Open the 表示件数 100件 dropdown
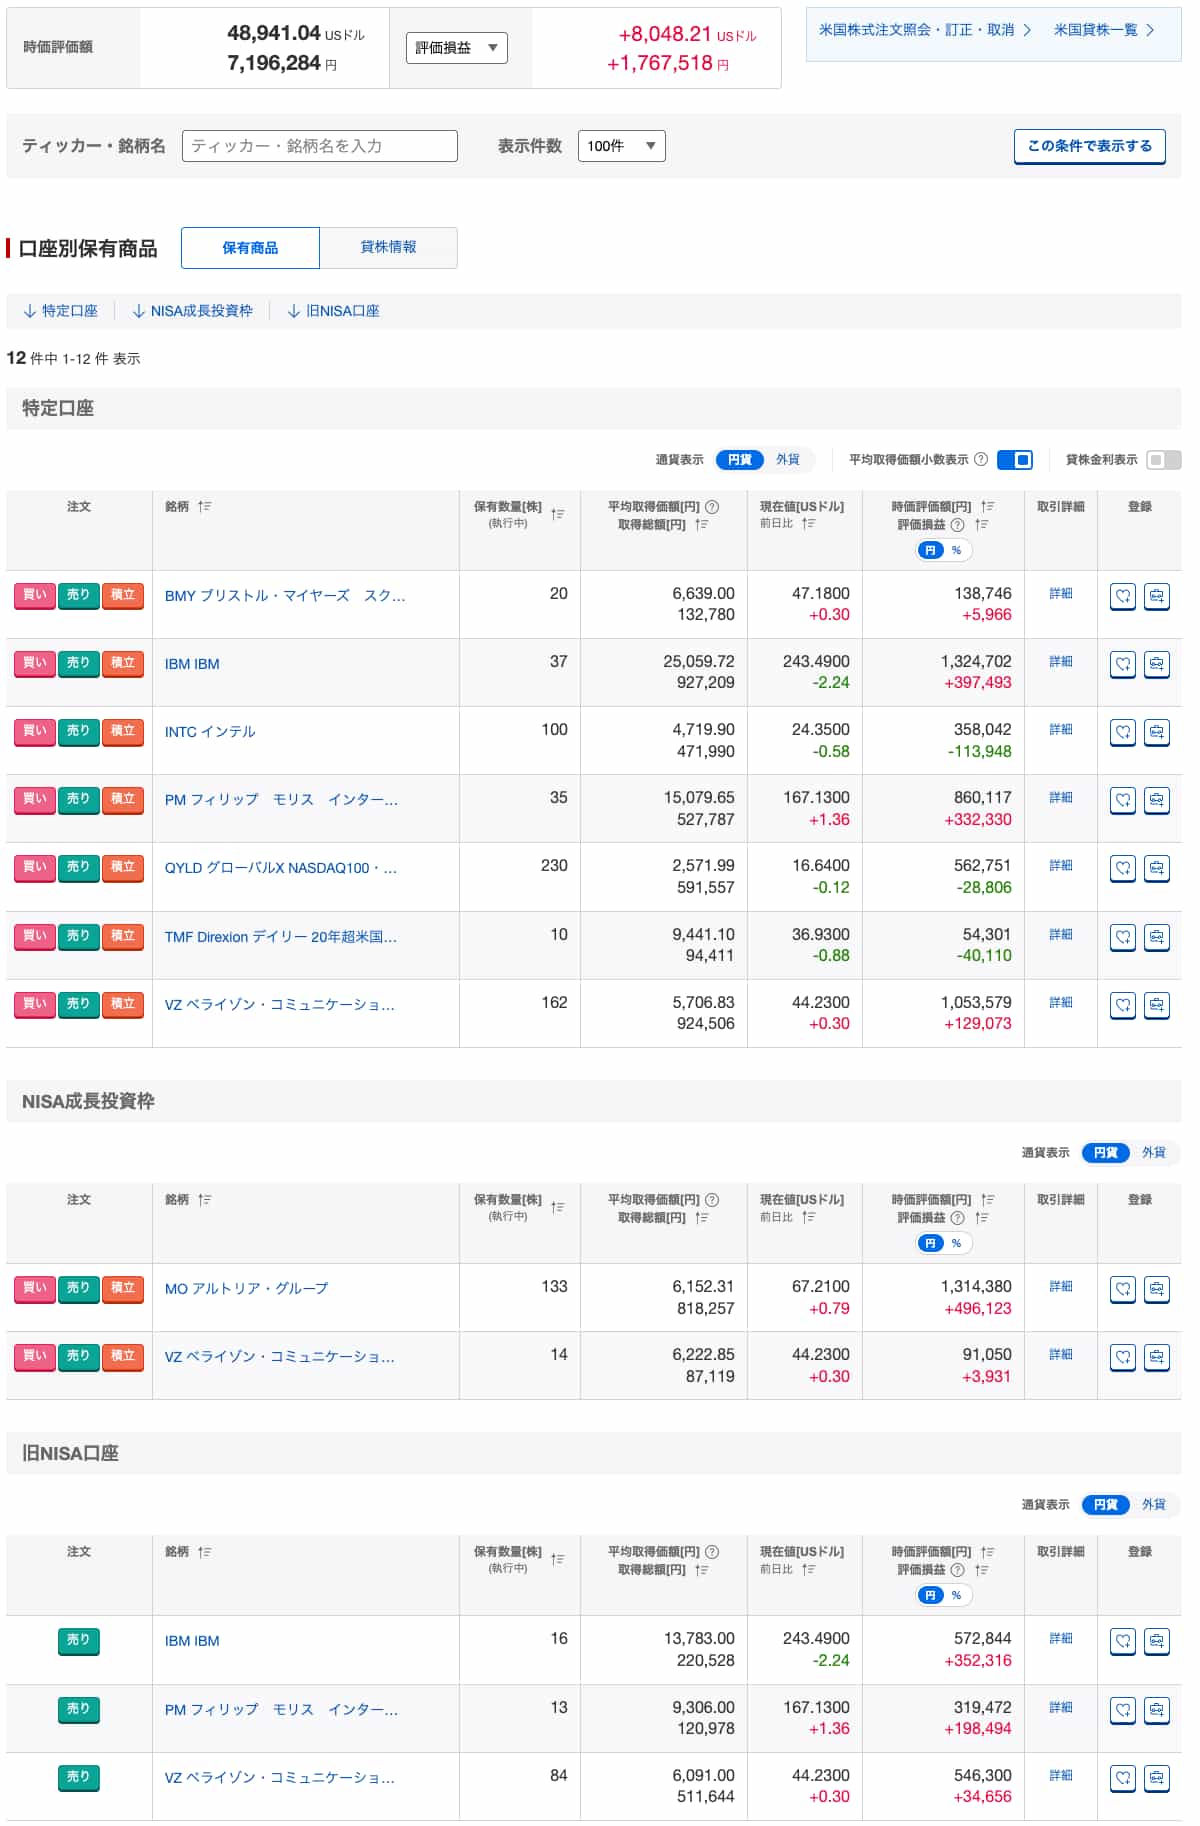Image resolution: width=1200 pixels, height=1826 pixels. pos(621,146)
